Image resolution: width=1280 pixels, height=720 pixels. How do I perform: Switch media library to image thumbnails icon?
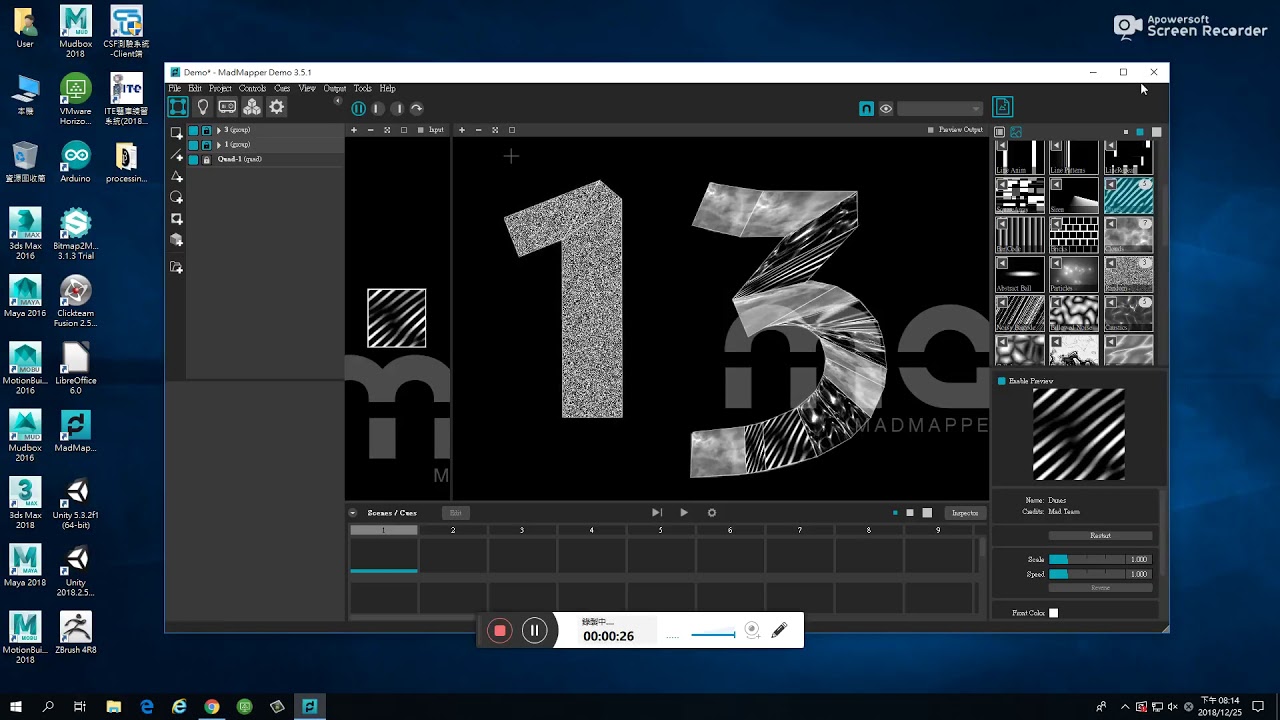(x=1016, y=132)
